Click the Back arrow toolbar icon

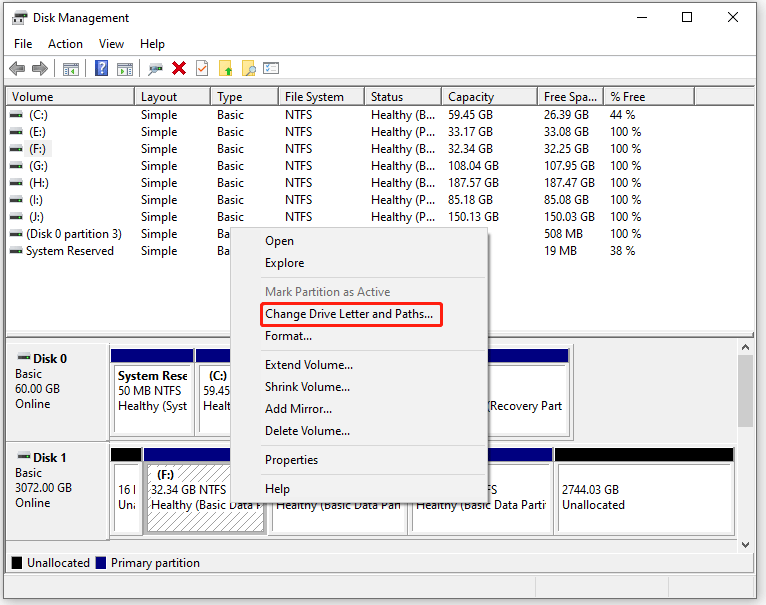(x=17, y=68)
